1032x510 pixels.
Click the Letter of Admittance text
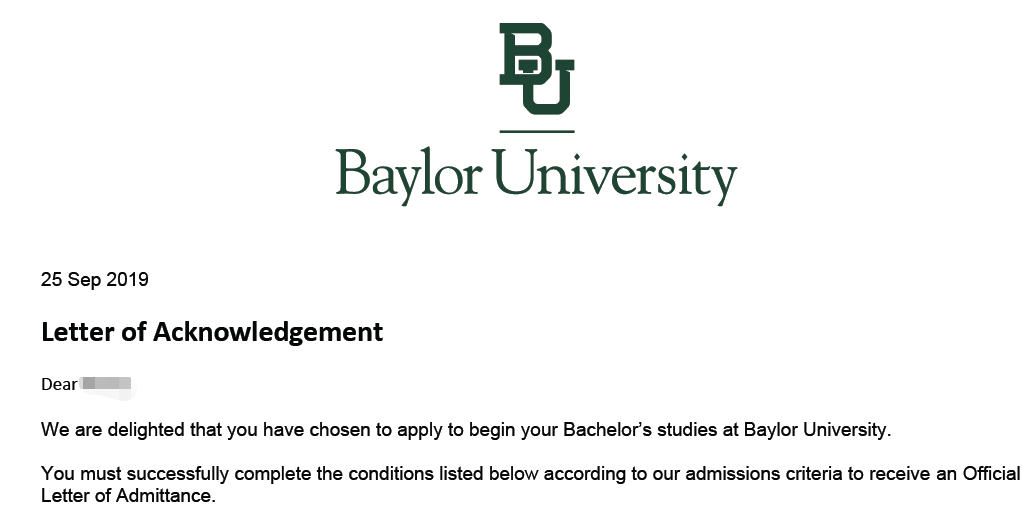click(x=126, y=496)
